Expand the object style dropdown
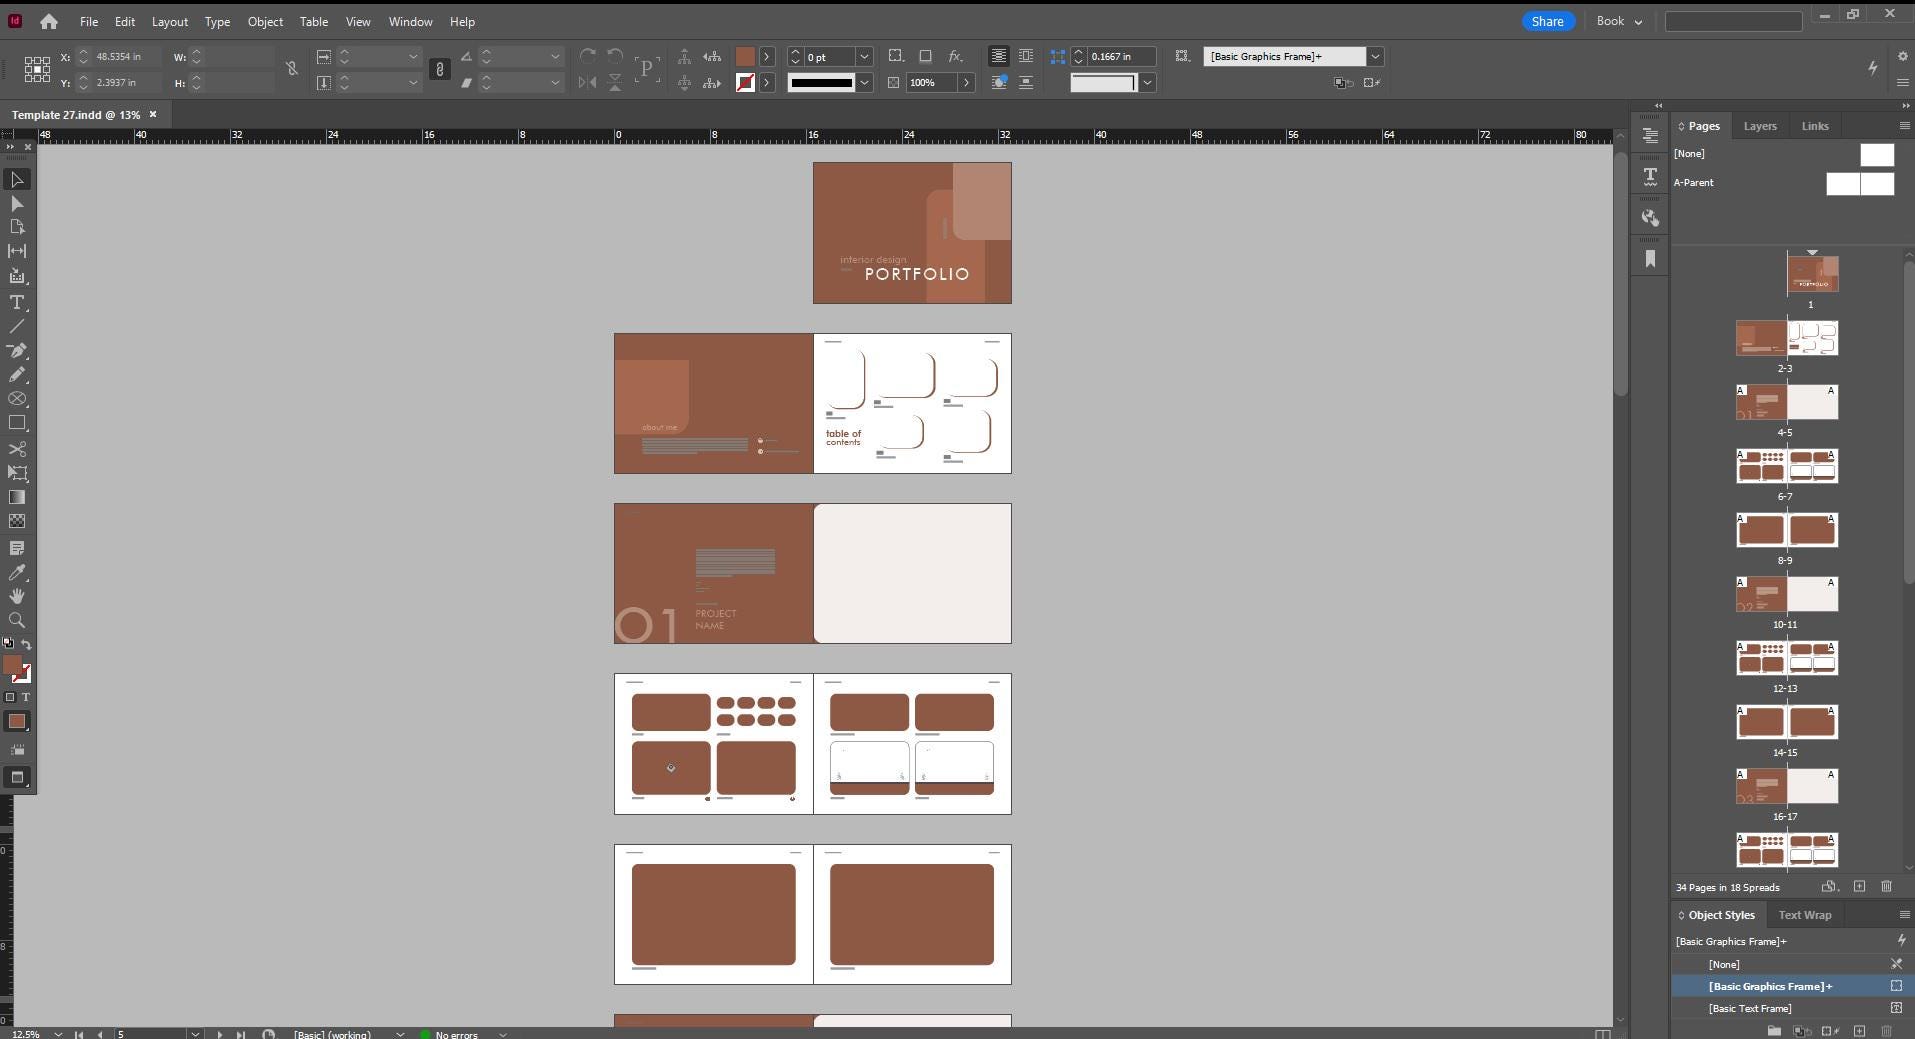The width and height of the screenshot is (1915, 1039). [x=1375, y=57]
